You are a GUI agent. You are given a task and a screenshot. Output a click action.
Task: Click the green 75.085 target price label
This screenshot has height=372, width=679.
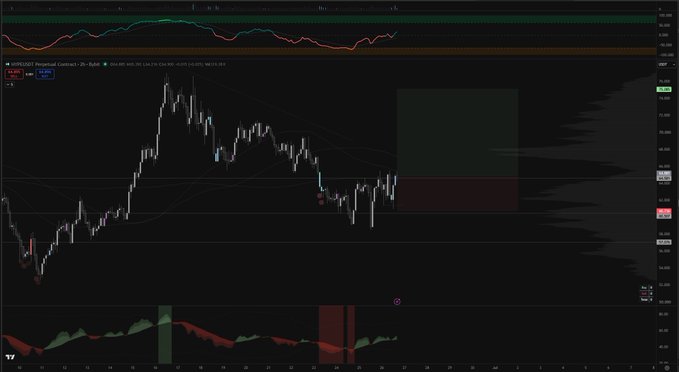click(664, 89)
